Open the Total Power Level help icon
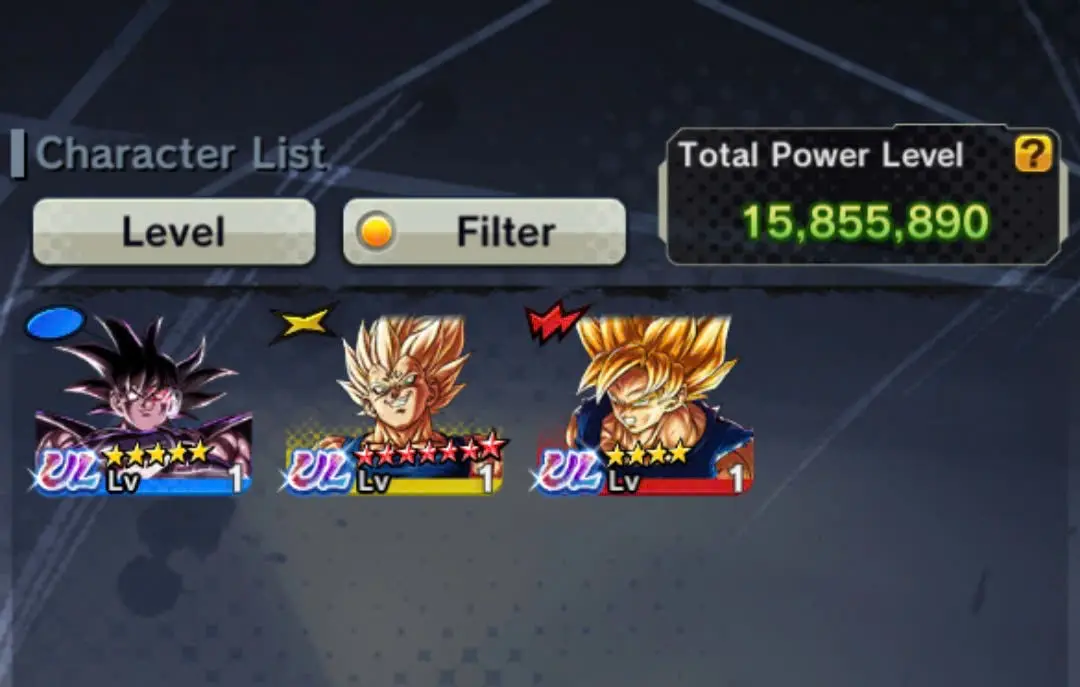The height and width of the screenshot is (687, 1080). 1032,153
